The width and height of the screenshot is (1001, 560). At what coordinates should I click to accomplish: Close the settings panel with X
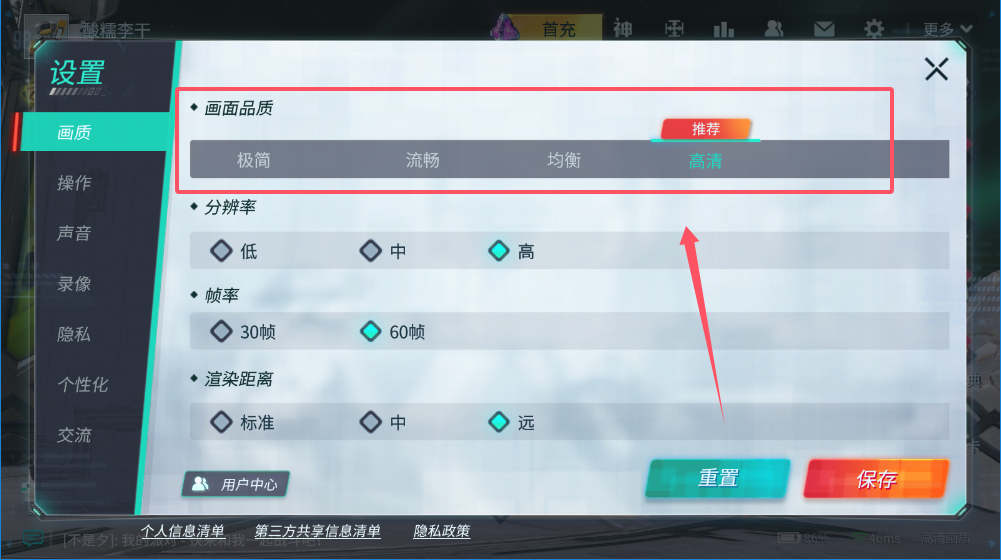pyautogui.click(x=936, y=69)
